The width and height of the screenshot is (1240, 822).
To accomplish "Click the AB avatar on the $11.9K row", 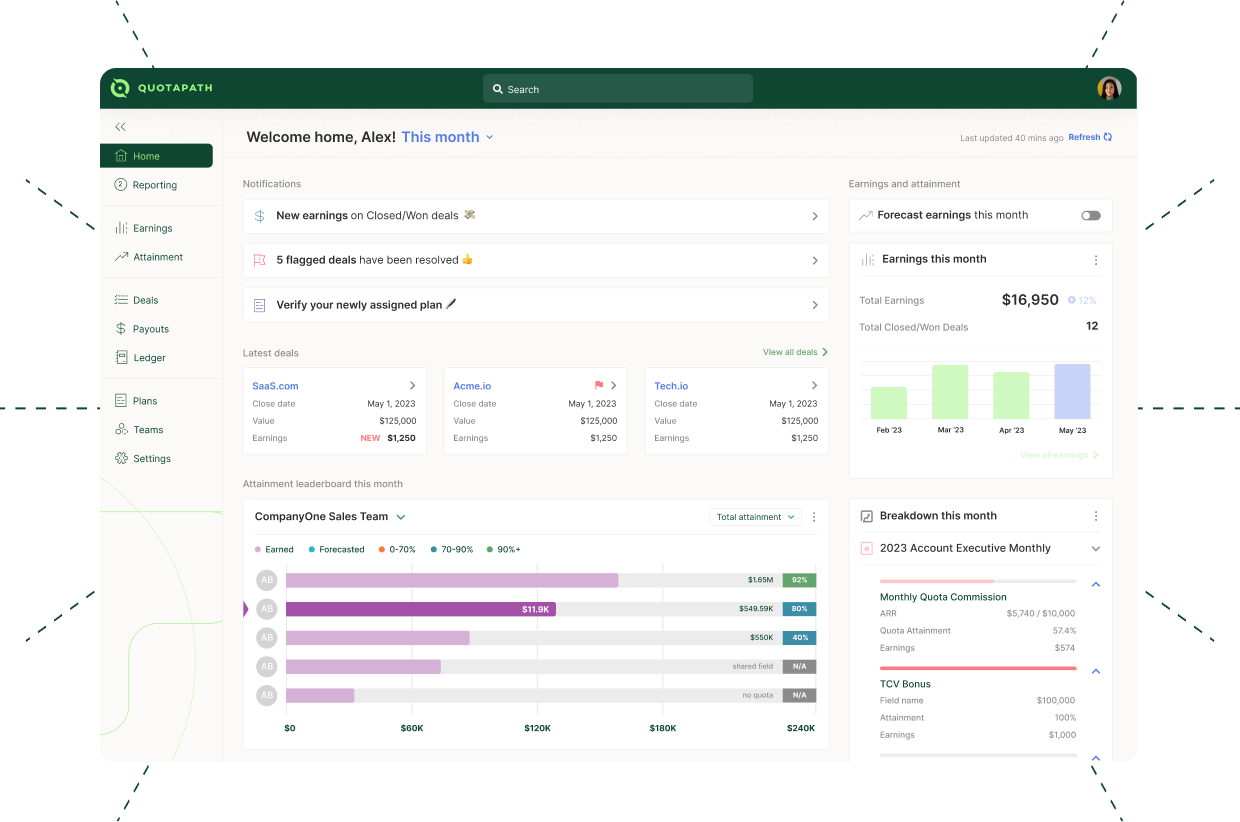I will pyautogui.click(x=267, y=609).
